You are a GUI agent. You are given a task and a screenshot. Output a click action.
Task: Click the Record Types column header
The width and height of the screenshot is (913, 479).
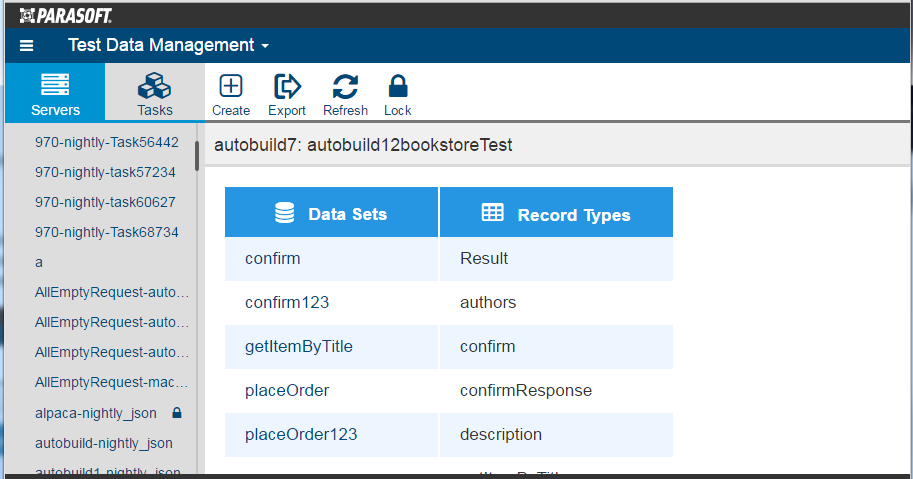click(x=556, y=212)
